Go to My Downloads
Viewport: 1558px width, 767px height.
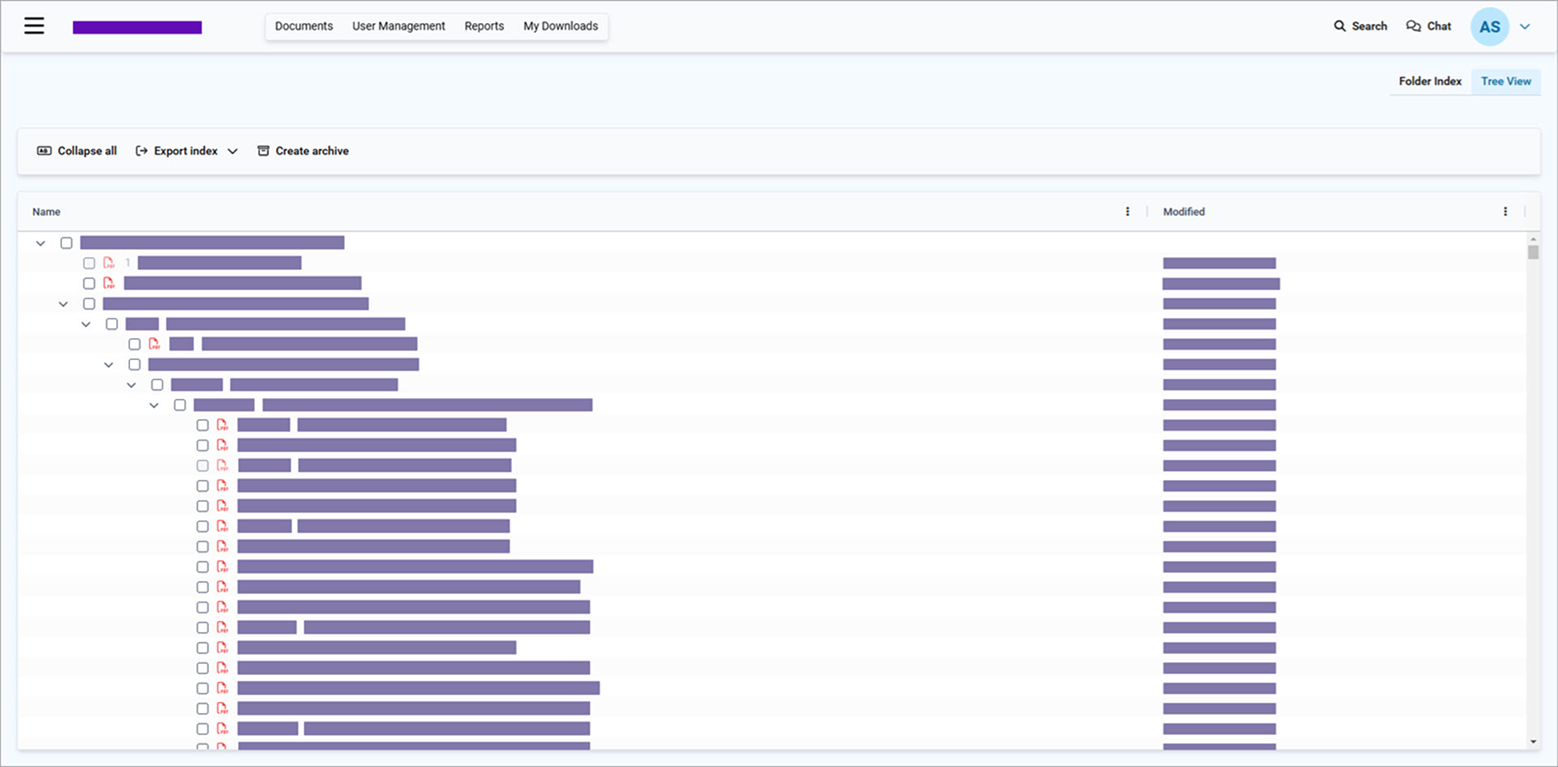pos(560,26)
